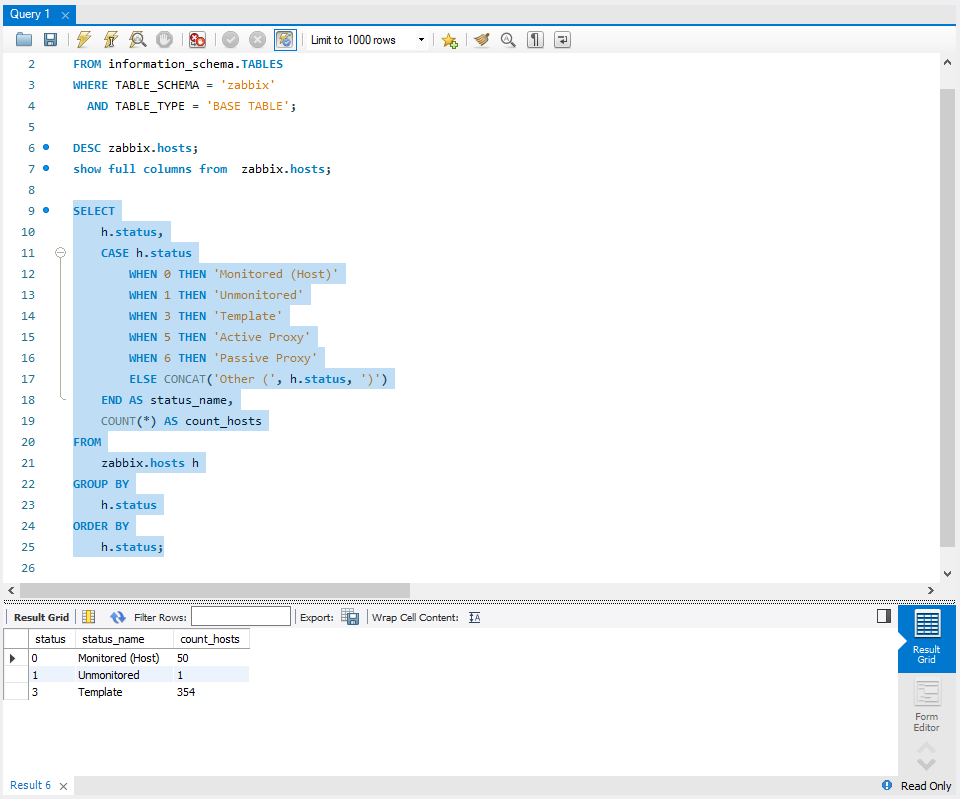The height and width of the screenshot is (799, 960).
Task: Toggle invisible characters pilcrow icon
Action: pos(535,40)
